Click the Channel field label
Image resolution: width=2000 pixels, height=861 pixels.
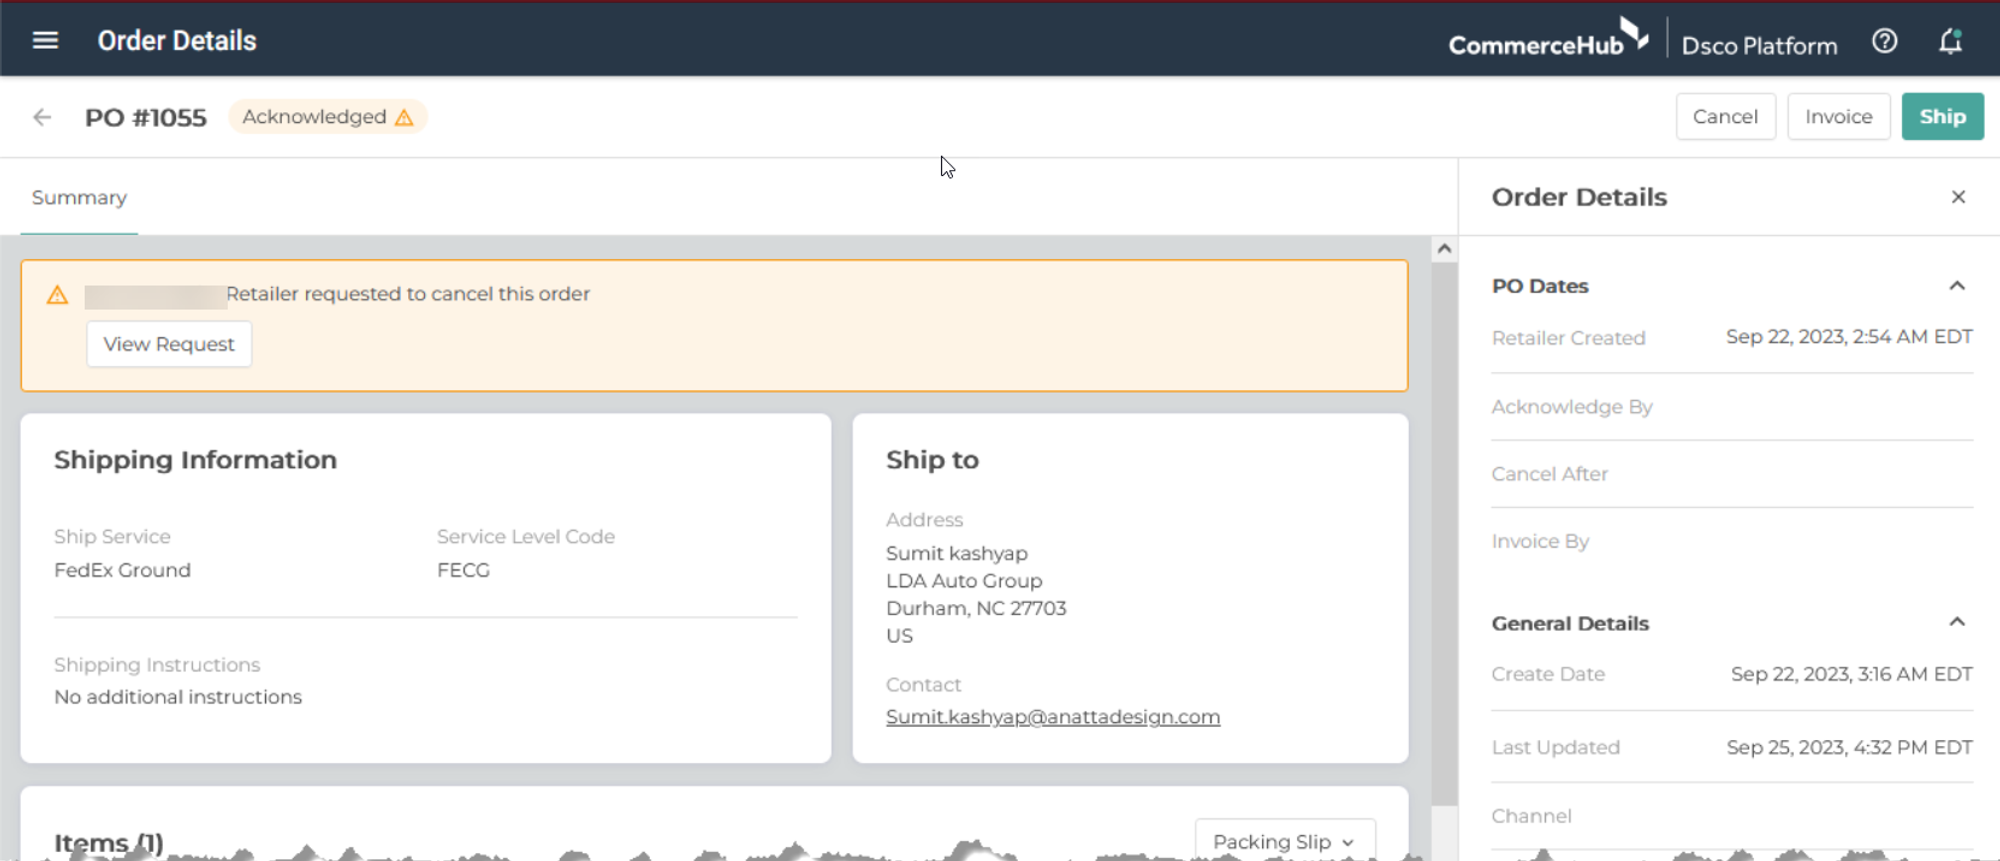[1531, 816]
